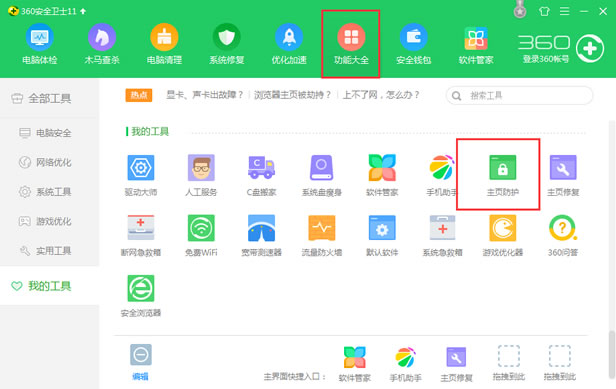This screenshot has height=389, width=616.
Task: Open 电脑清理 cleaner
Action: 164,44
